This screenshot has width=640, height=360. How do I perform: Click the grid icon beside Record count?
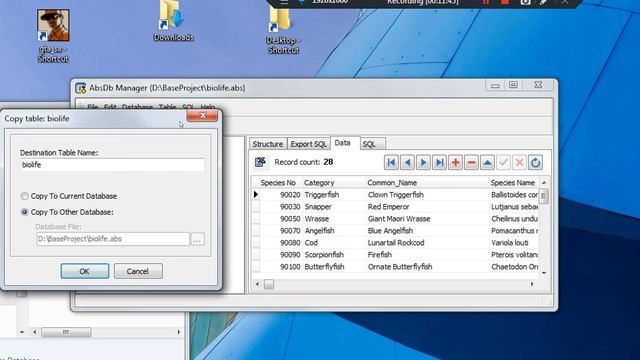tap(260, 162)
